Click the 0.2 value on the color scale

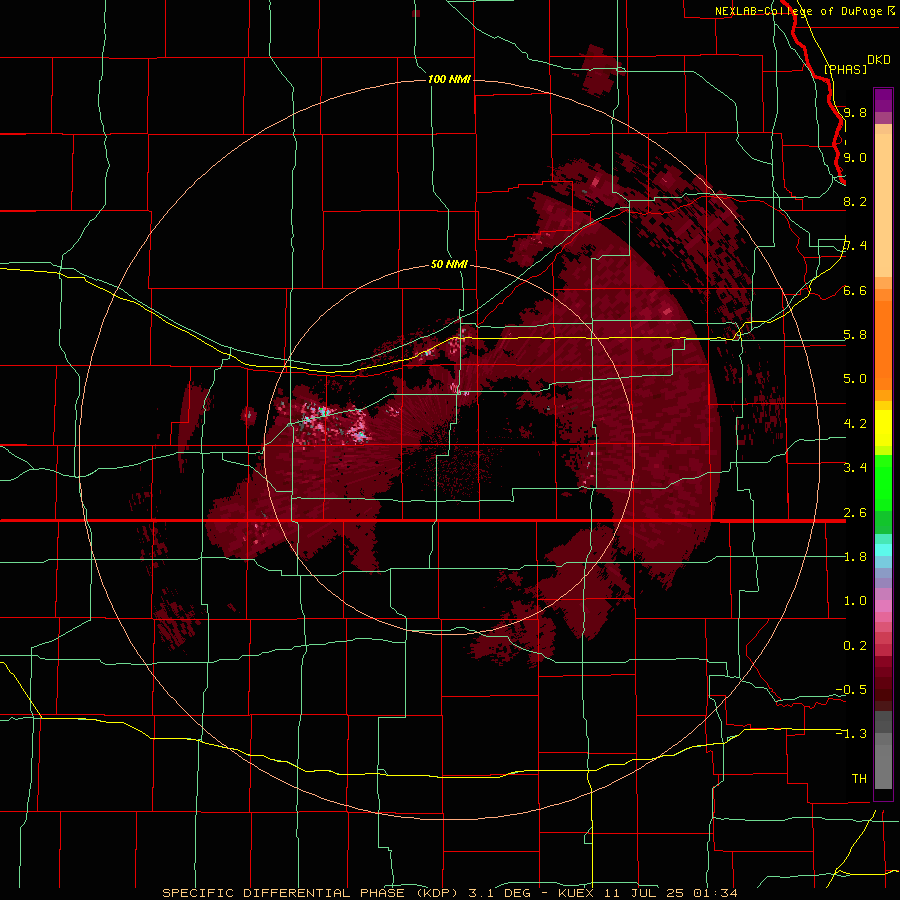[855, 646]
